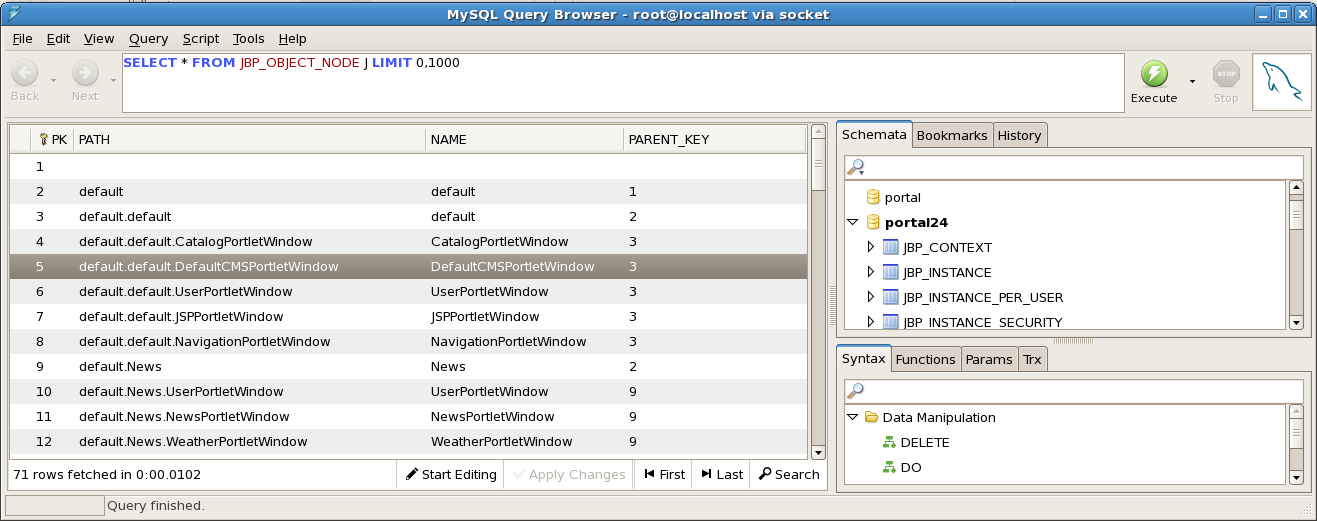Image resolution: width=1317 pixels, height=521 pixels.
Task: Collapse the portal24 schema tree node
Action: [852, 222]
